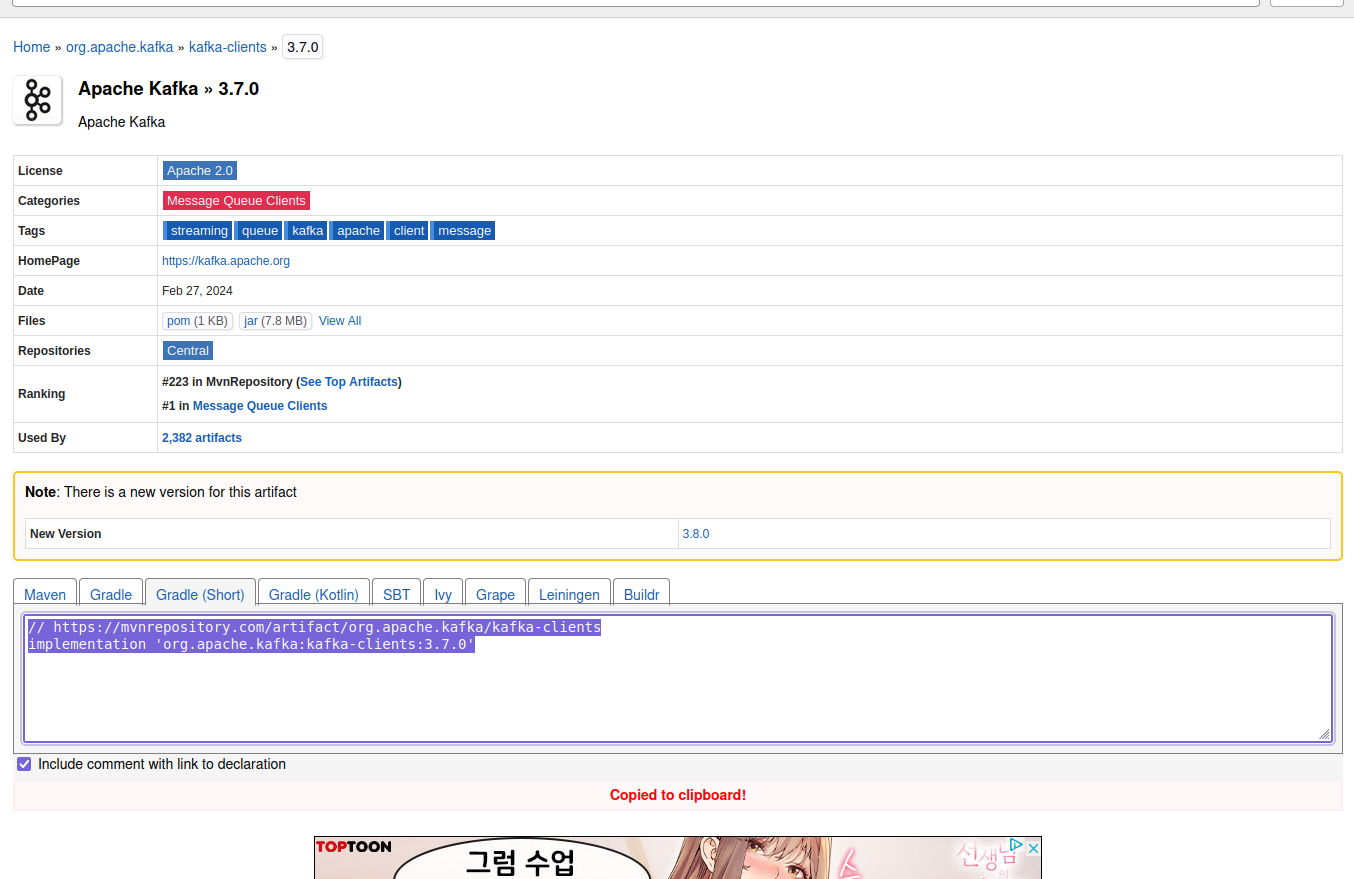Click the textarea resize handle corner

pyautogui.click(x=1324, y=734)
